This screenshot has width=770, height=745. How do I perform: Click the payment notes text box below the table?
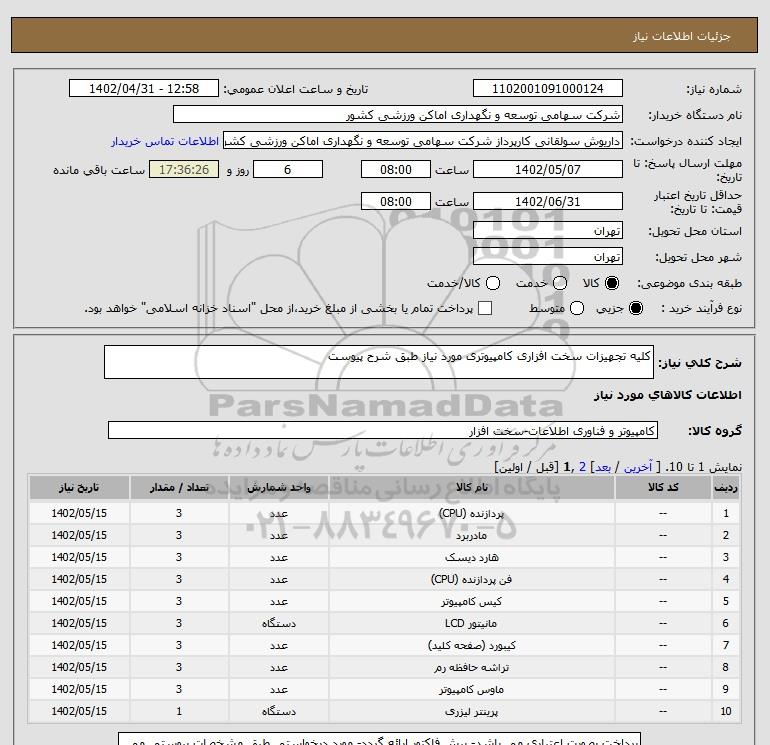pos(380,739)
